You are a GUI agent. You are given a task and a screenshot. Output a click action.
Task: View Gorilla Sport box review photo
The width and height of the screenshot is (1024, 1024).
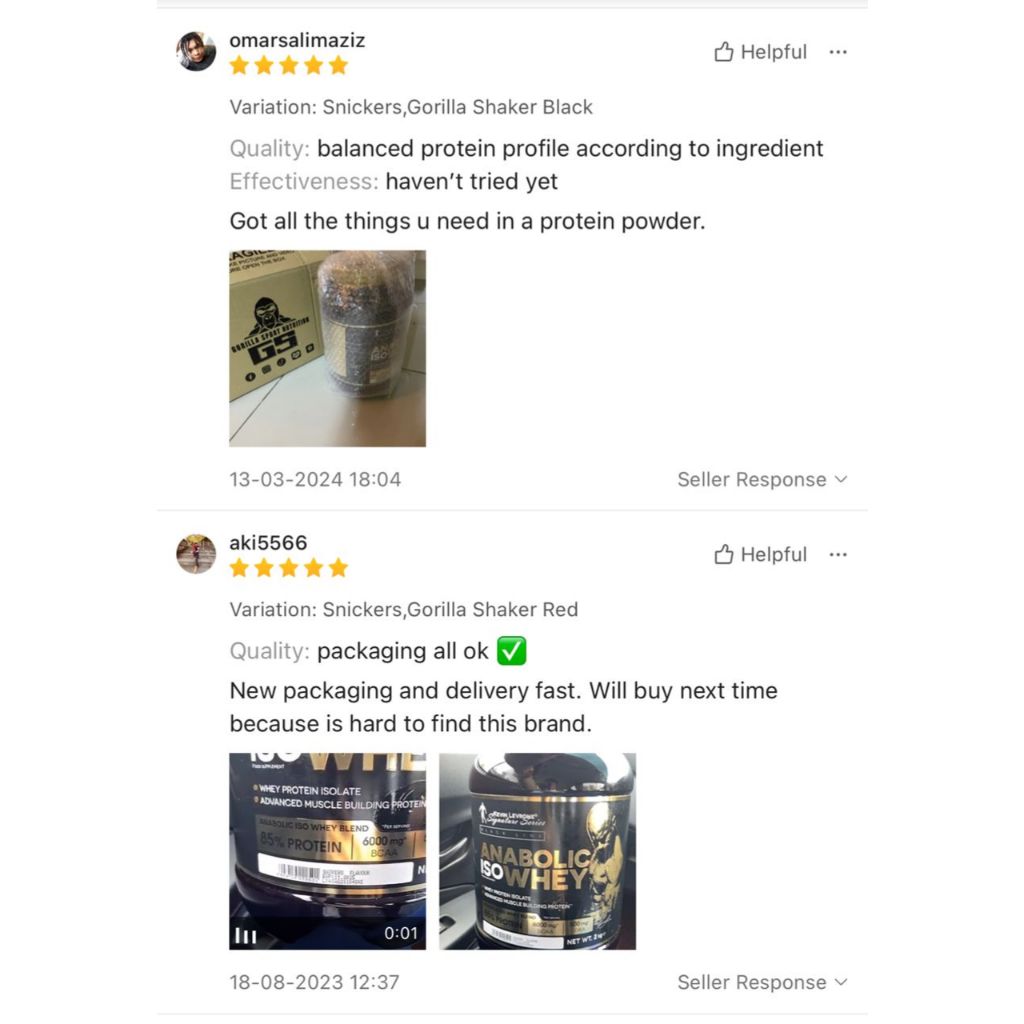[327, 348]
